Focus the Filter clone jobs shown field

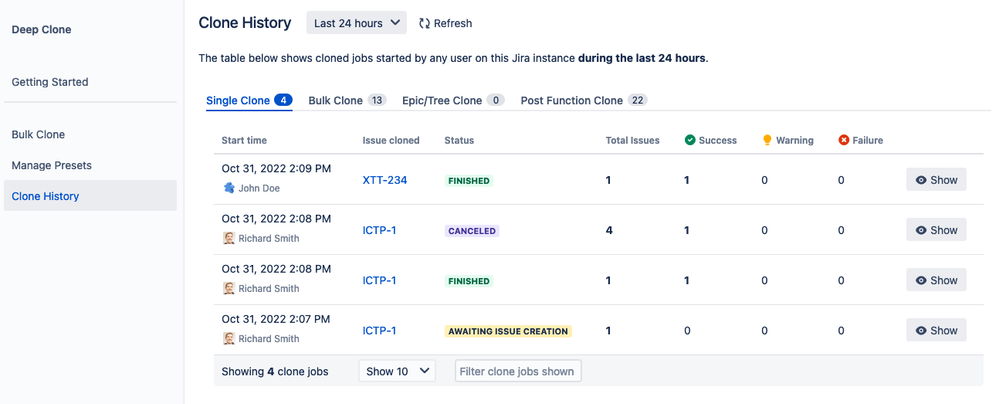click(518, 371)
